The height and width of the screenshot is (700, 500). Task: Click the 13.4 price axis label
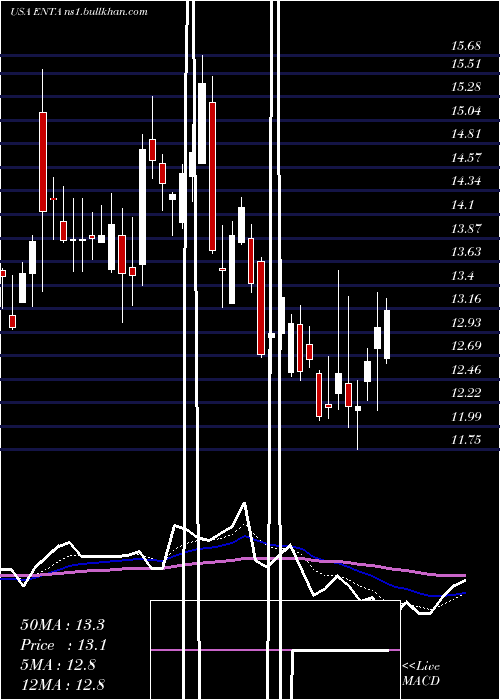pos(462,275)
